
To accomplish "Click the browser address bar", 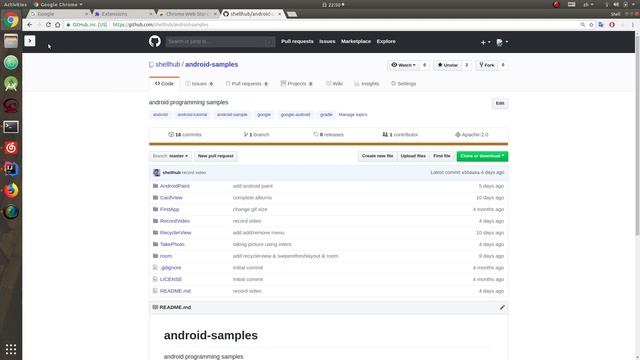I will [322, 24].
